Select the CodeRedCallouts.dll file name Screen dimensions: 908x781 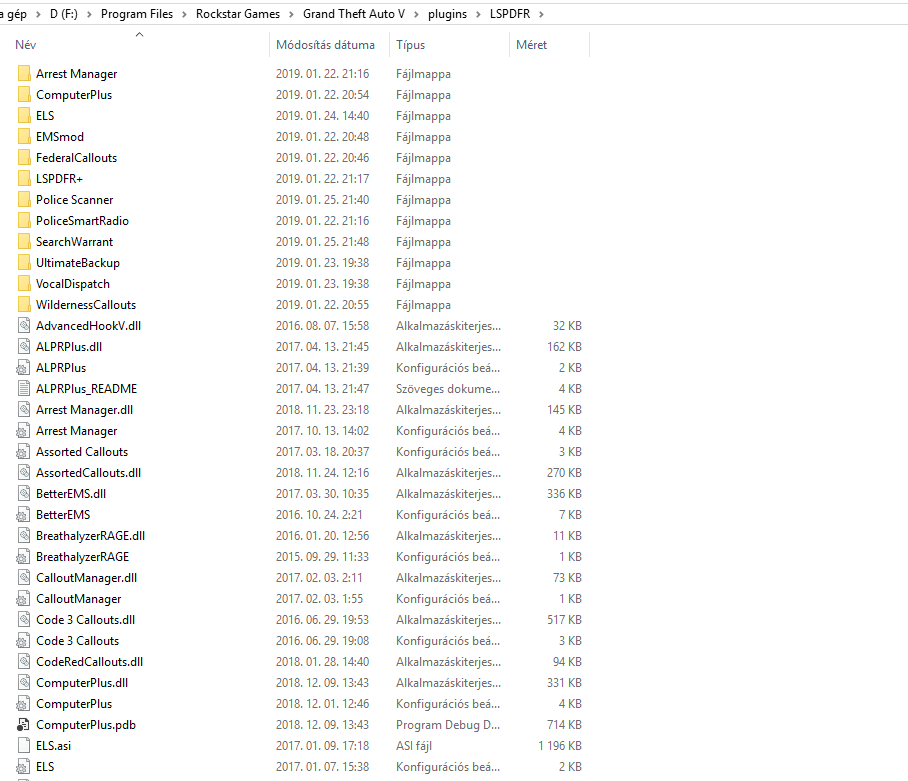coord(89,661)
